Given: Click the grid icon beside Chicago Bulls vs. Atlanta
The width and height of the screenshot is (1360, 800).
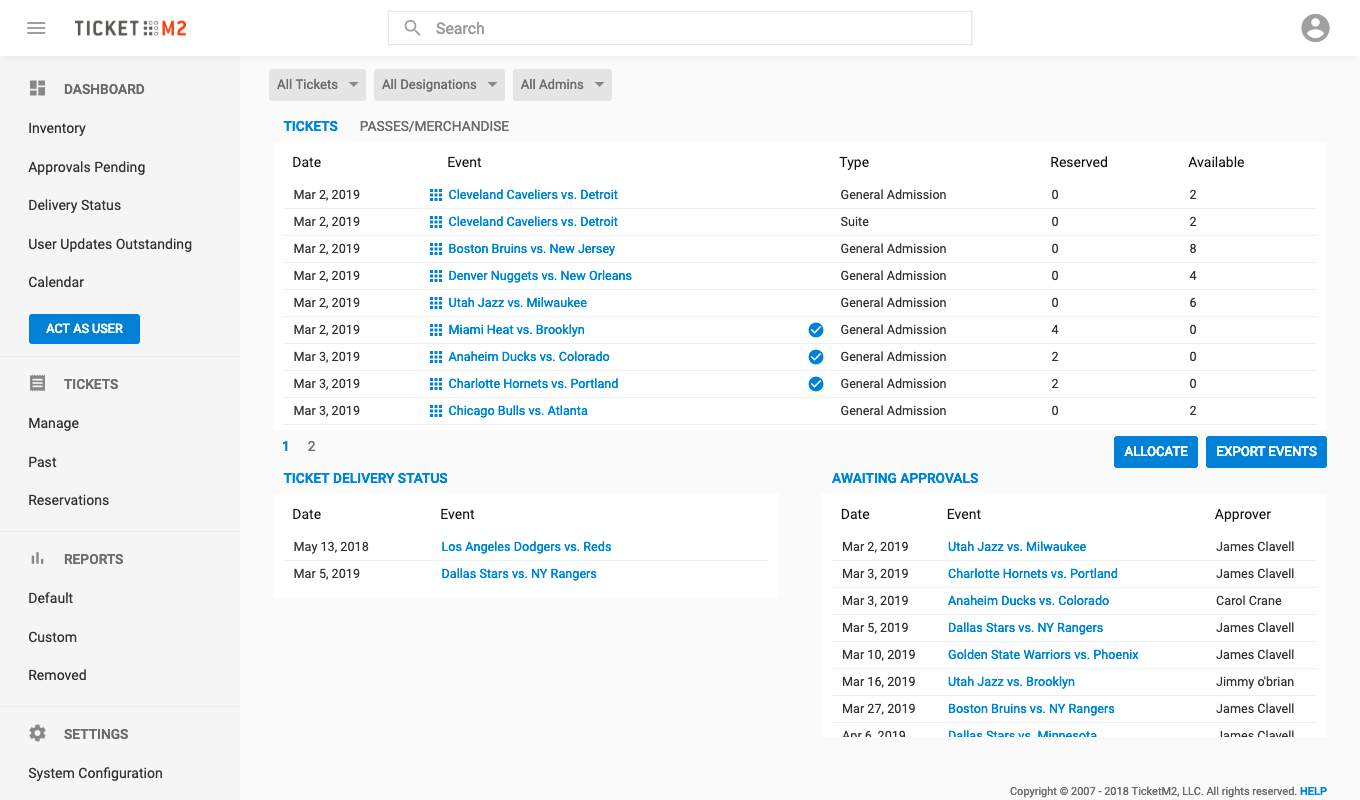Looking at the screenshot, I should pyautogui.click(x=435, y=411).
